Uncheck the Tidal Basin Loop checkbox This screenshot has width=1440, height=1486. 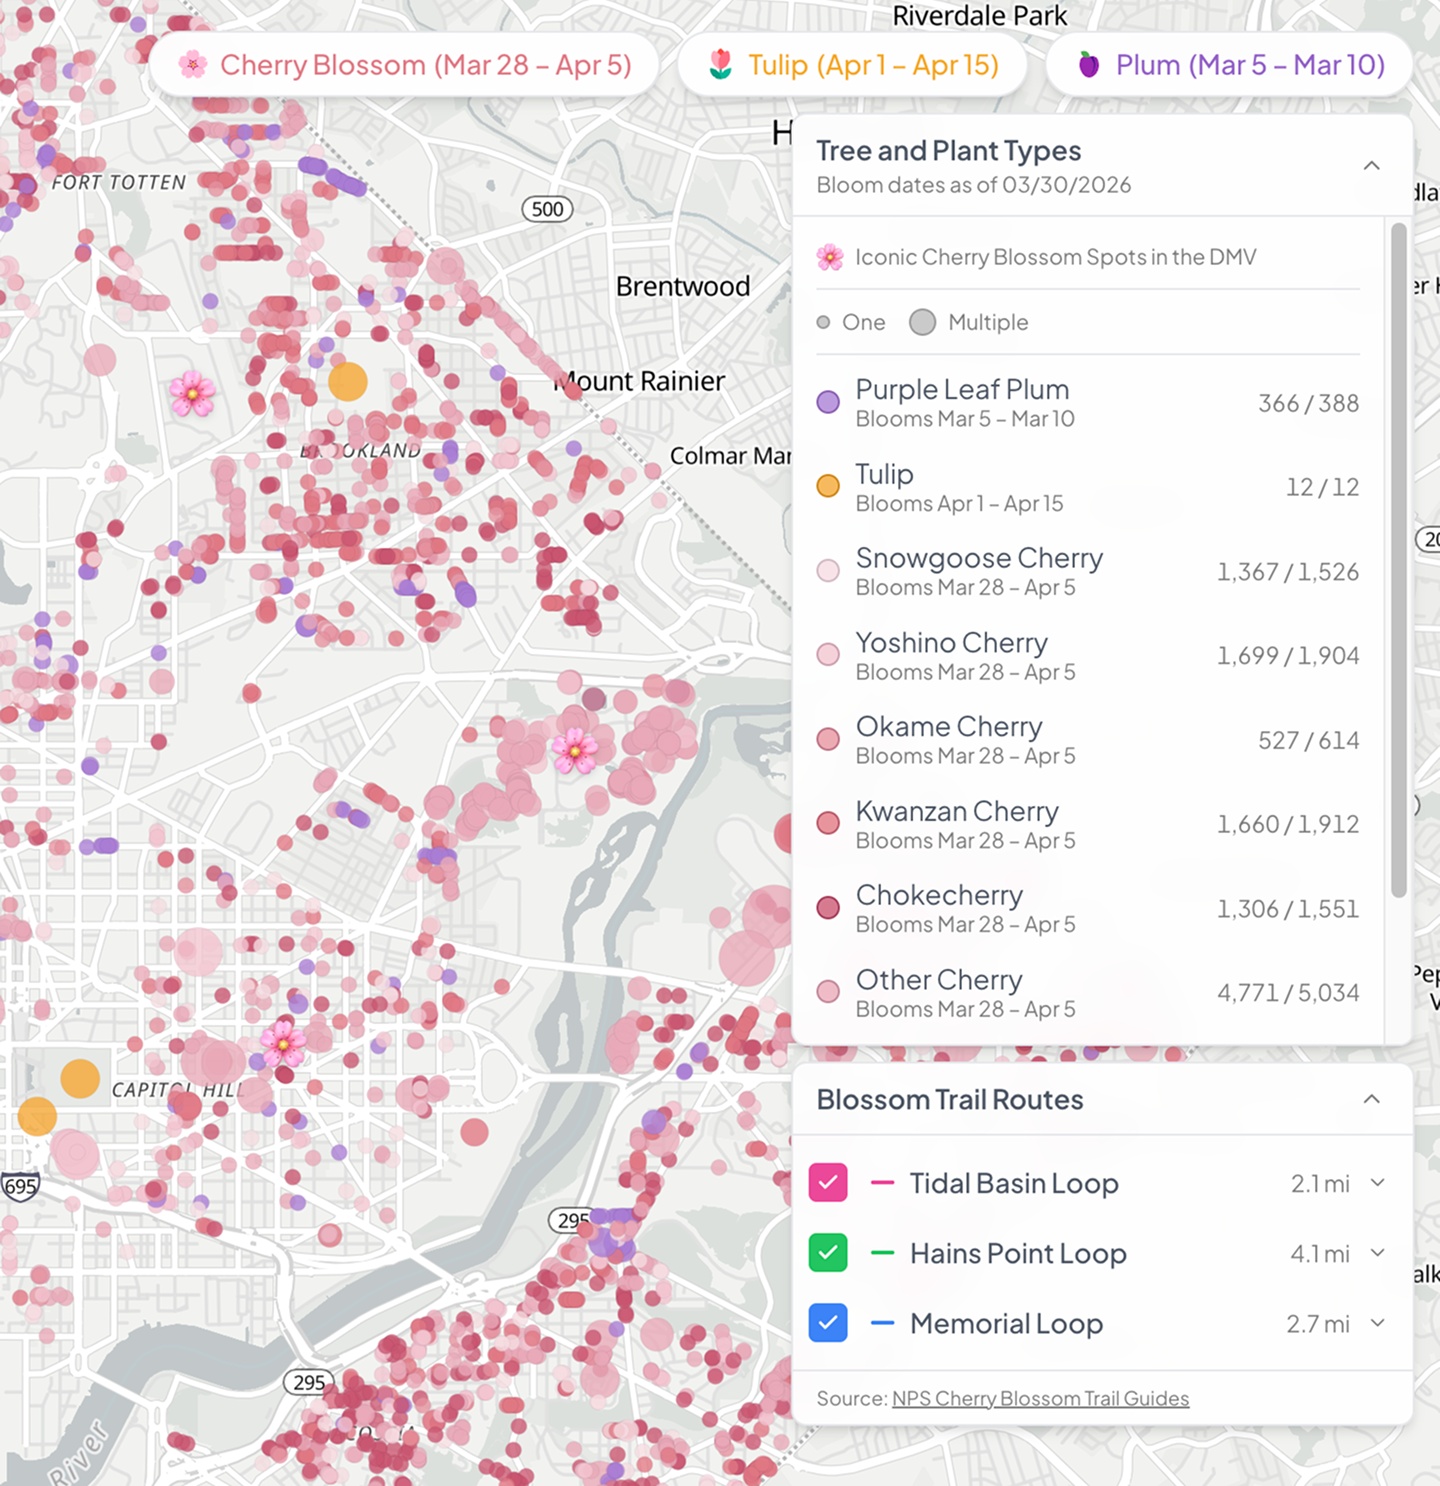tap(828, 1183)
